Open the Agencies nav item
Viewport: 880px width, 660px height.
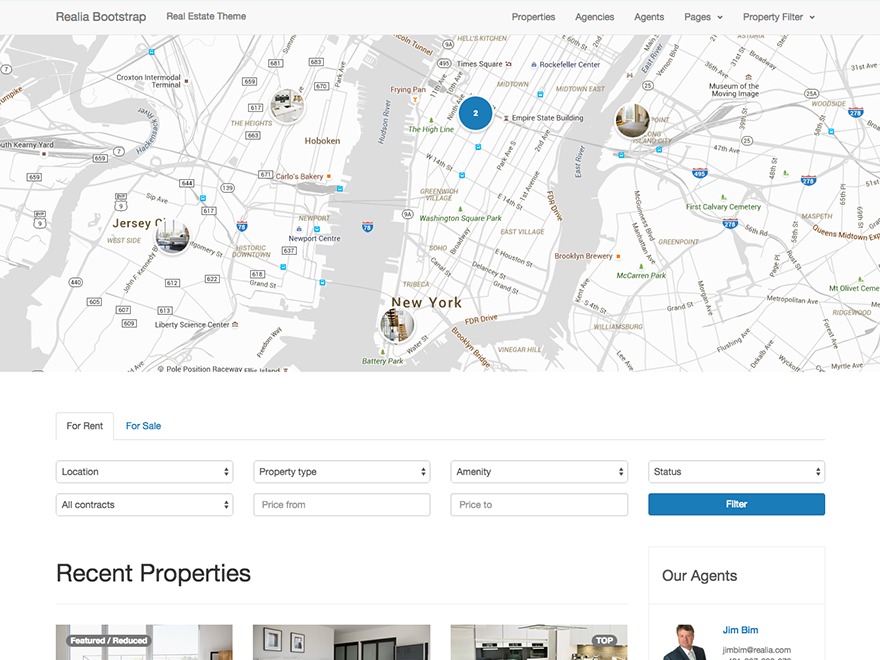(594, 17)
